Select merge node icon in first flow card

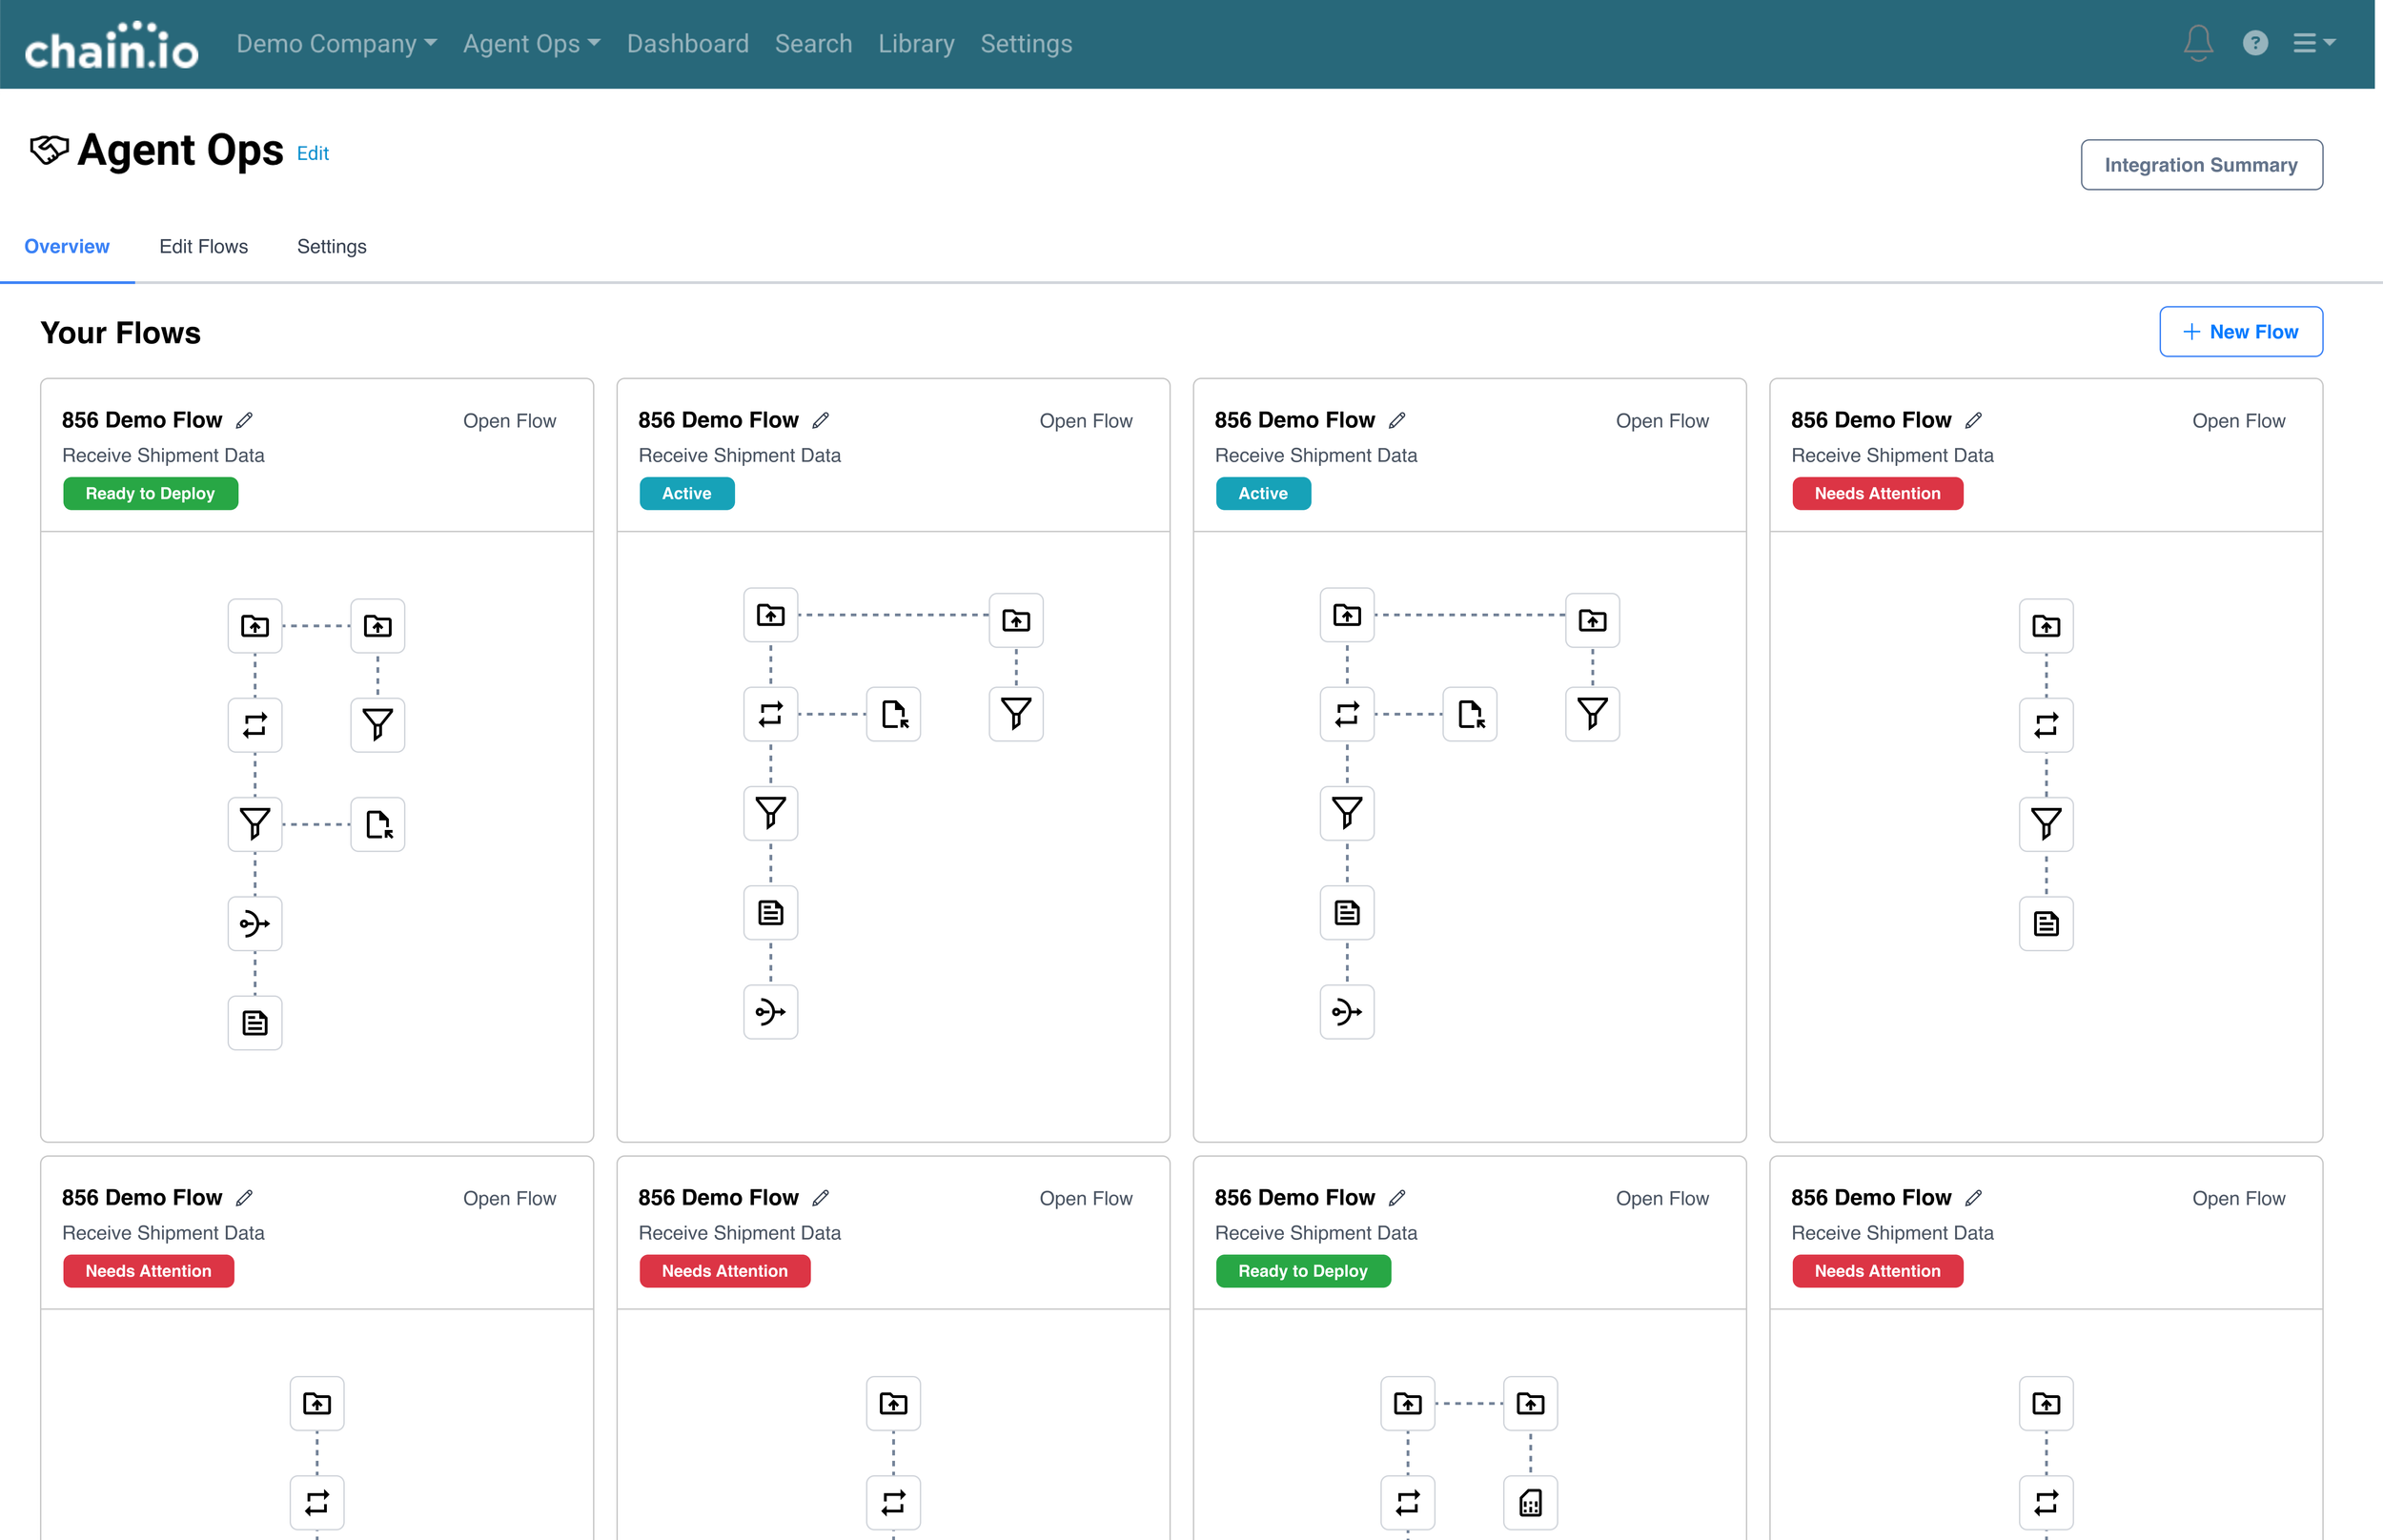[255, 923]
